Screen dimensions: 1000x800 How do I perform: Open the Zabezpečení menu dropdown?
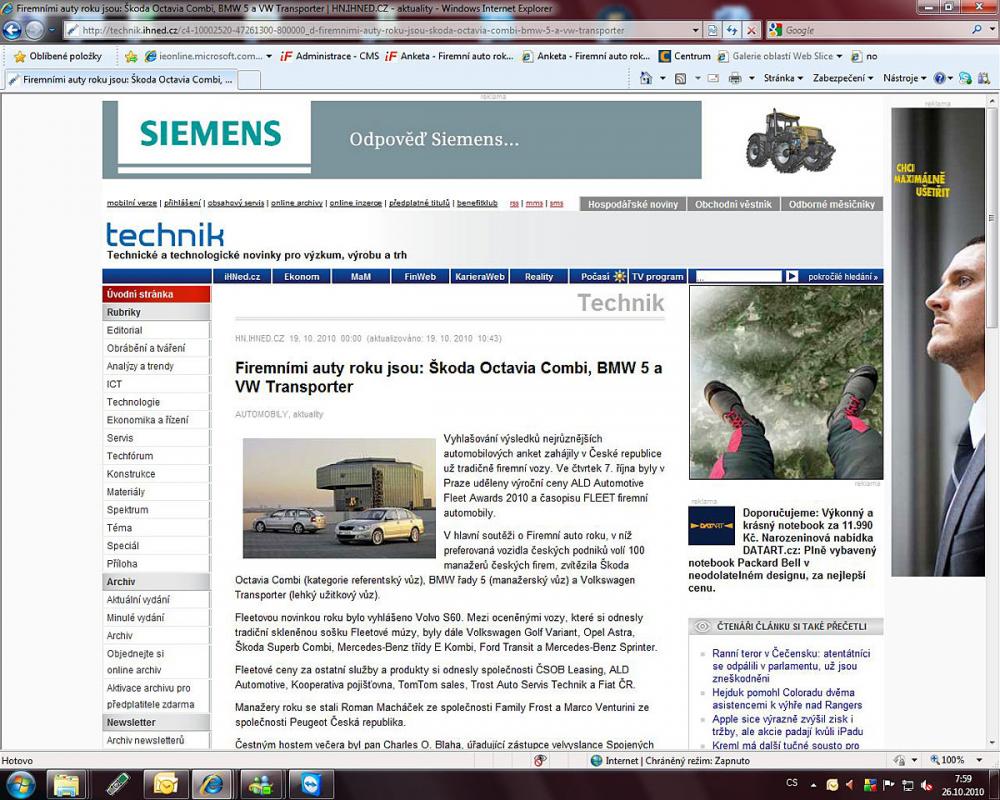click(x=842, y=78)
